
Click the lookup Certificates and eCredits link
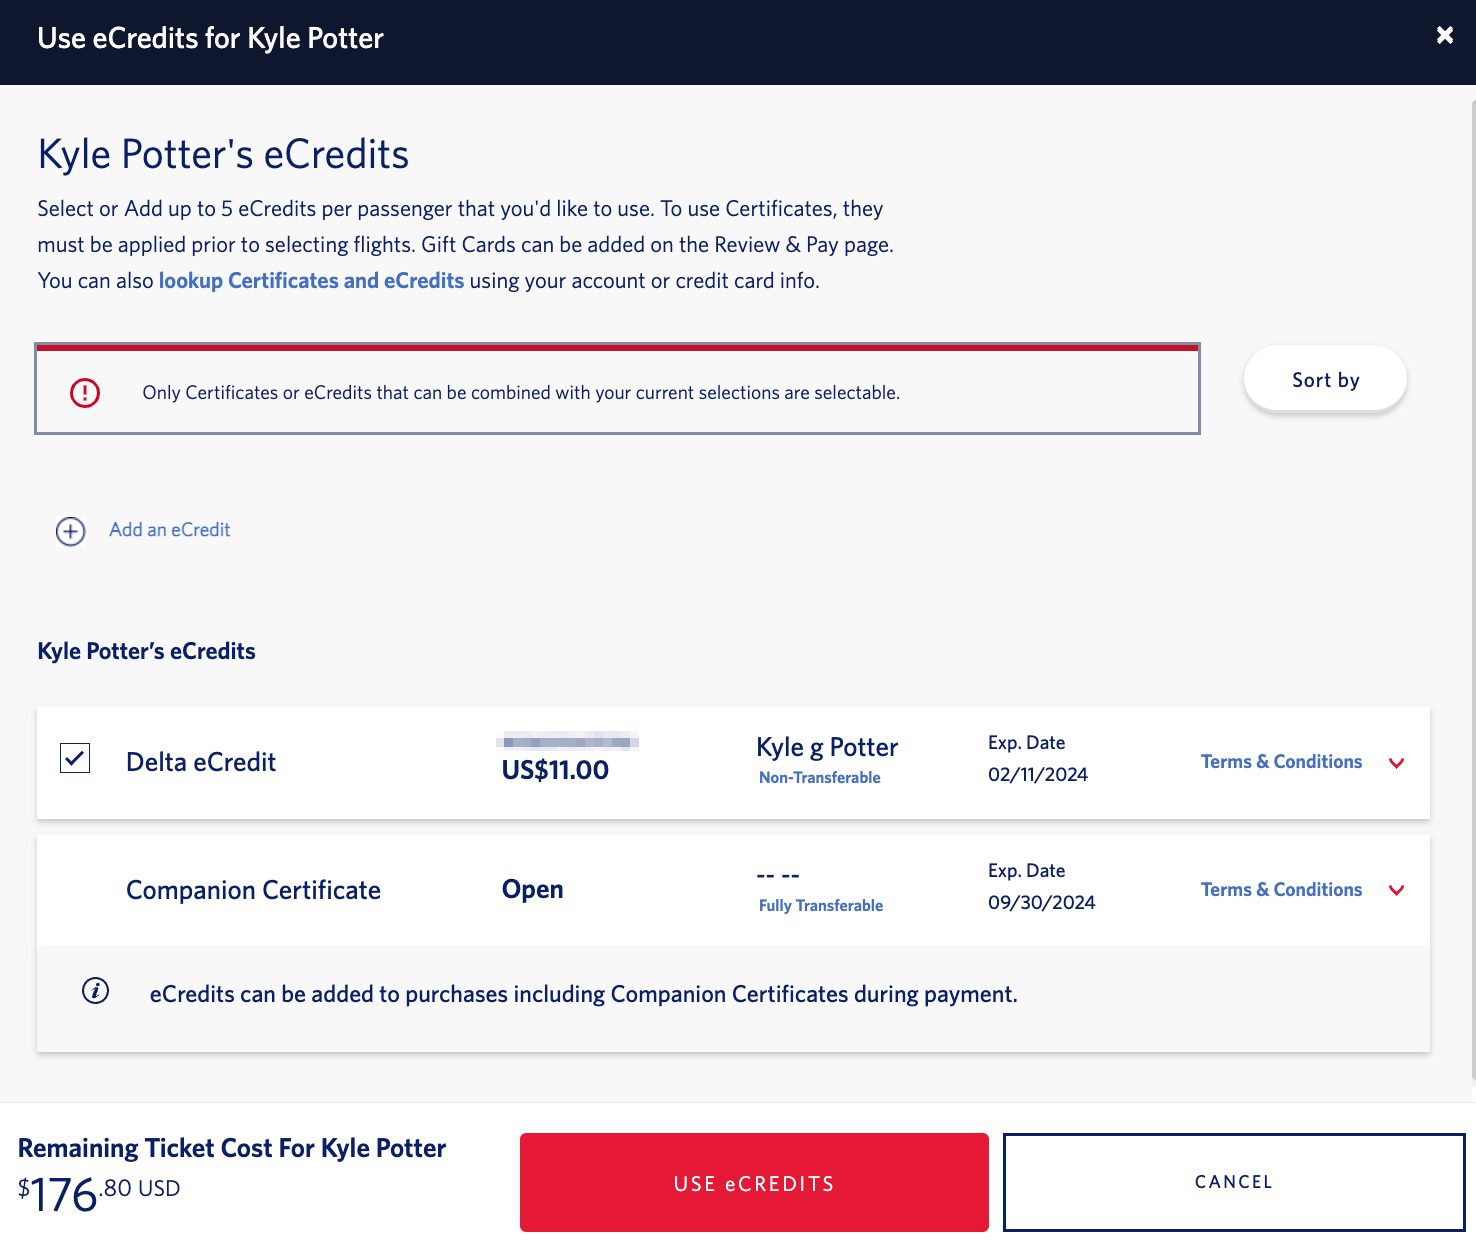click(310, 280)
